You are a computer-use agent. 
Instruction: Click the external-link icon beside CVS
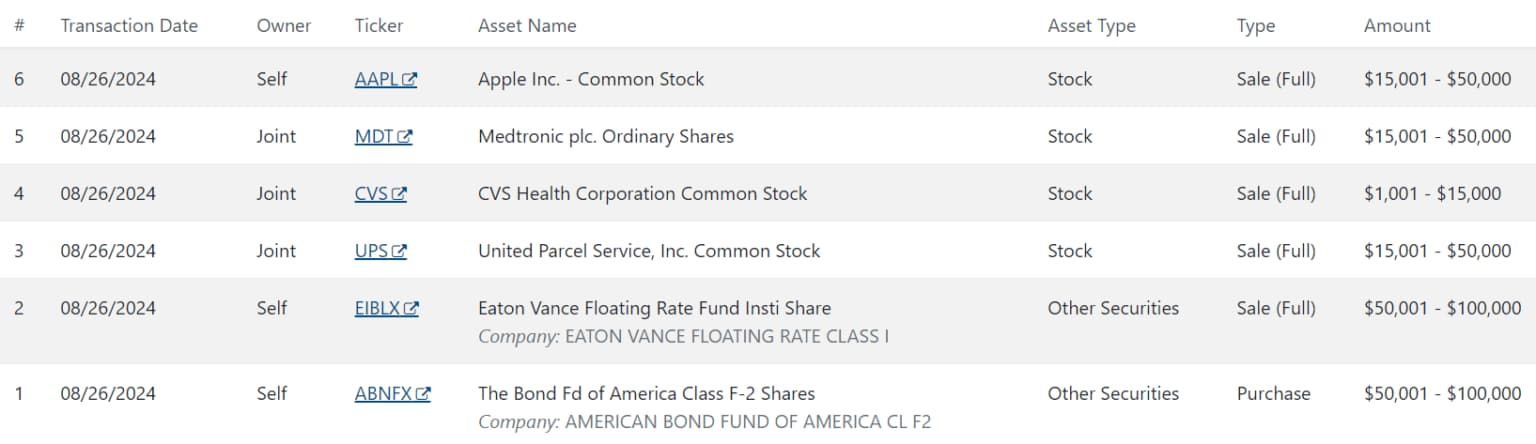point(400,193)
